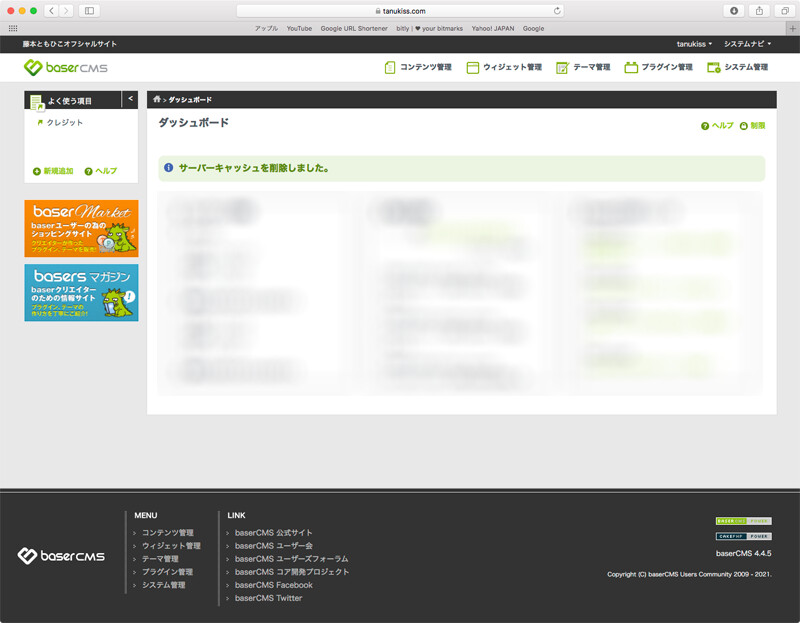The image size is (800, 623).
Task: Click the Safari share icon
Action: tap(759, 11)
